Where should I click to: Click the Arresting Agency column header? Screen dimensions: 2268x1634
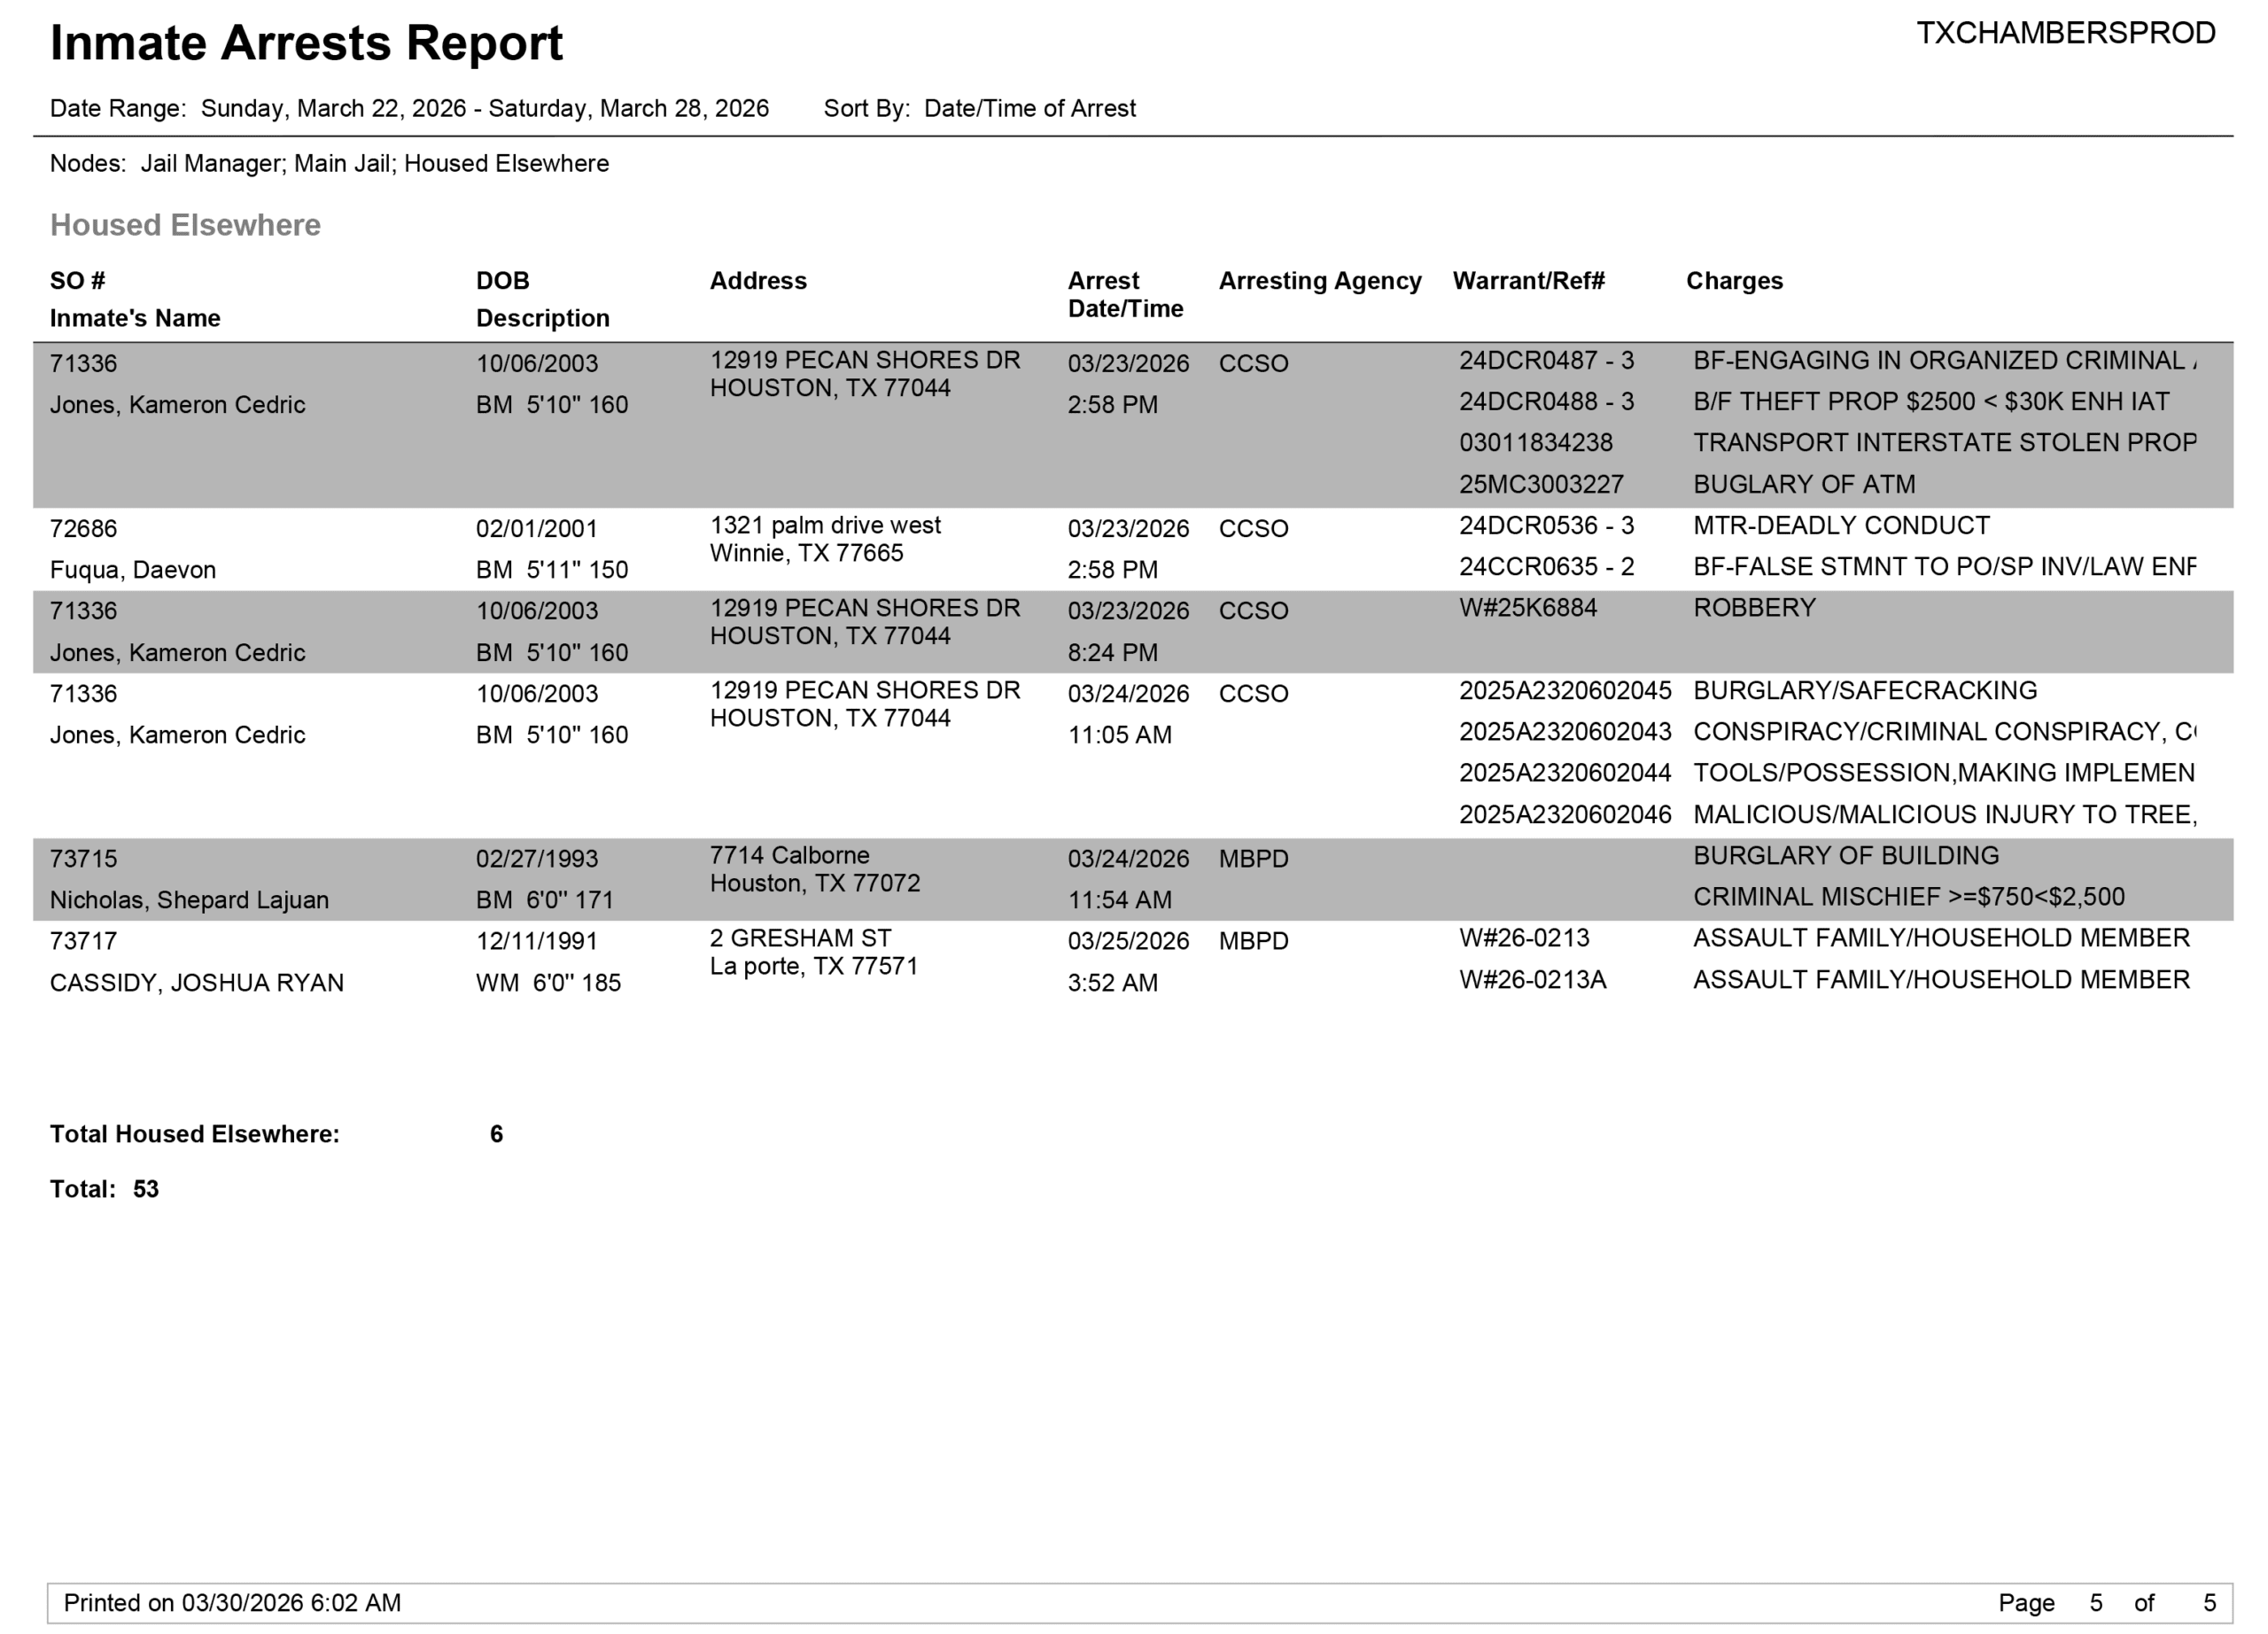[1319, 281]
